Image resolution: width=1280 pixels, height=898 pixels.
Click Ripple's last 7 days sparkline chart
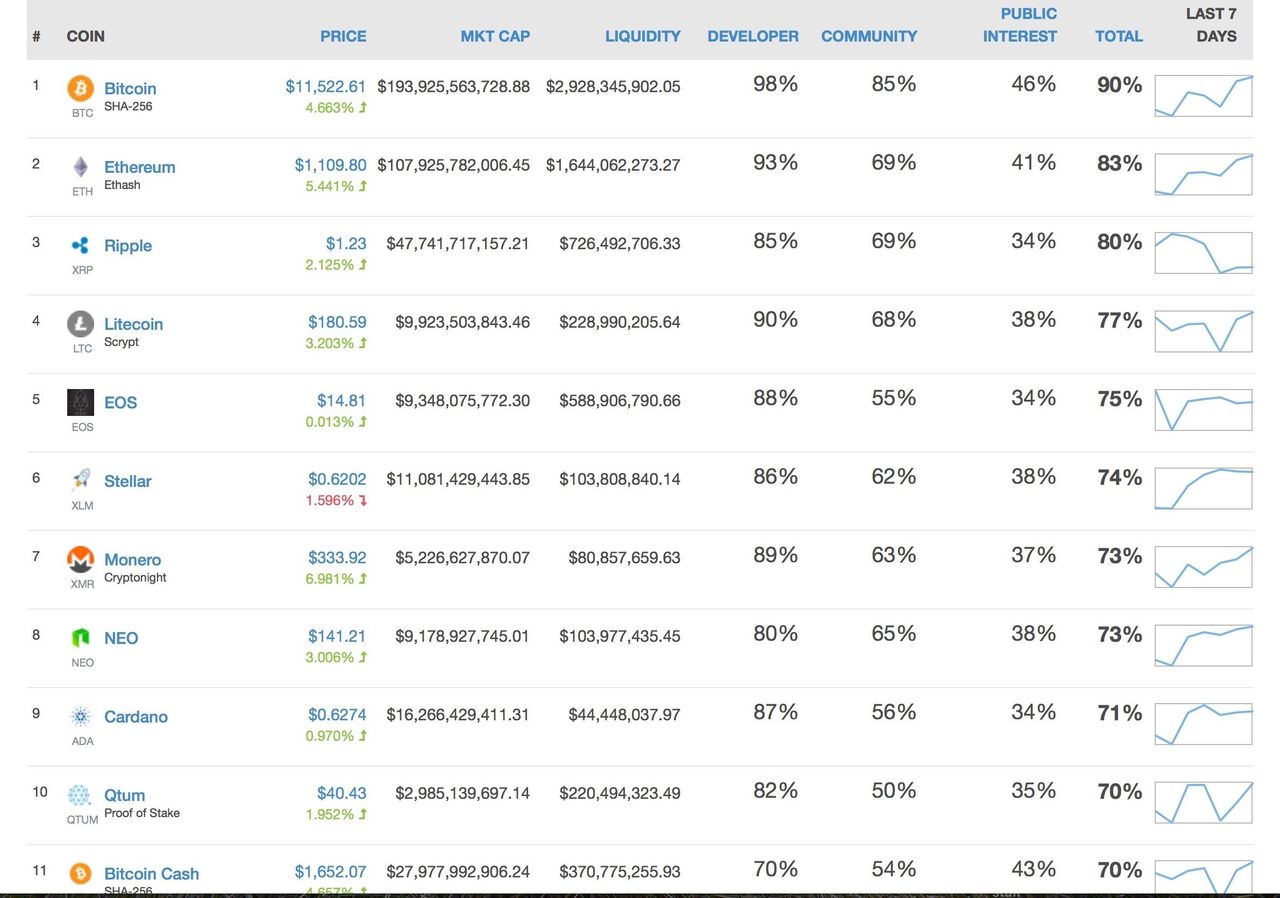1203,253
